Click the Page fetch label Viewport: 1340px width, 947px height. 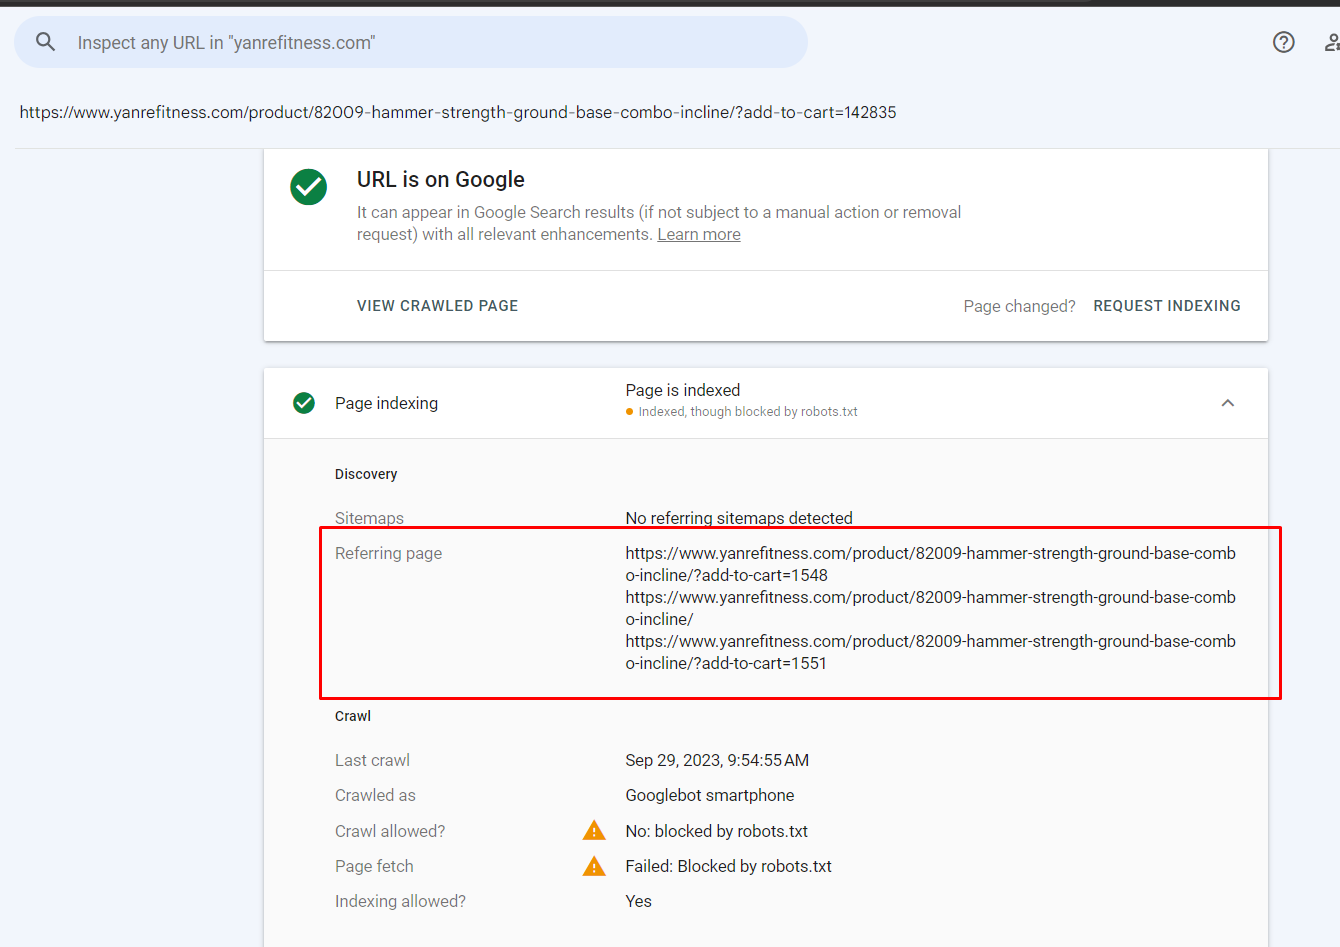click(x=374, y=866)
